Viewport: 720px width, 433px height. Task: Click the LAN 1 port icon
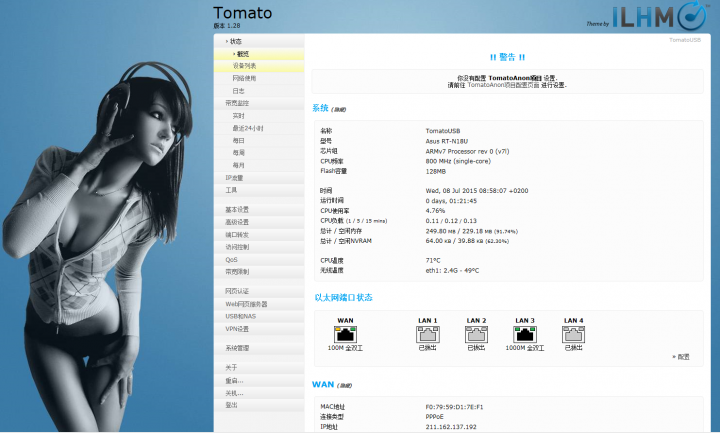[428, 334]
